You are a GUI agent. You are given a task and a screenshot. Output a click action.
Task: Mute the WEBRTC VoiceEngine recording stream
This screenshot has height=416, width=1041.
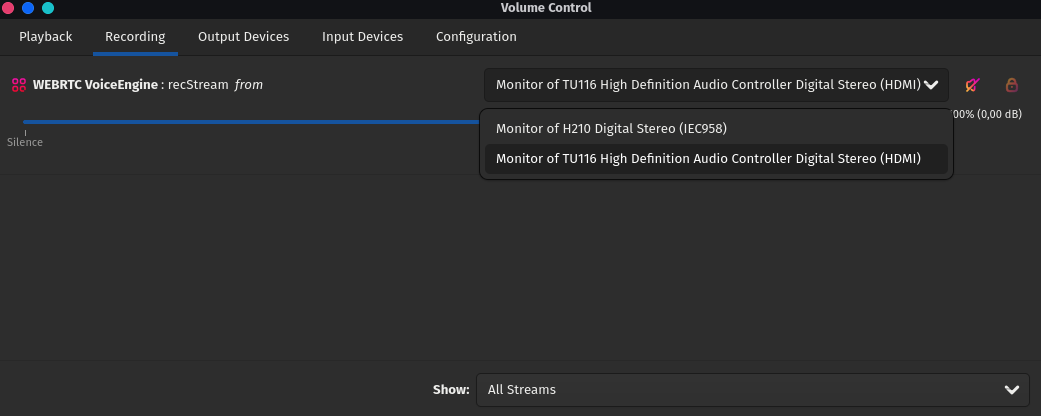point(971,85)
